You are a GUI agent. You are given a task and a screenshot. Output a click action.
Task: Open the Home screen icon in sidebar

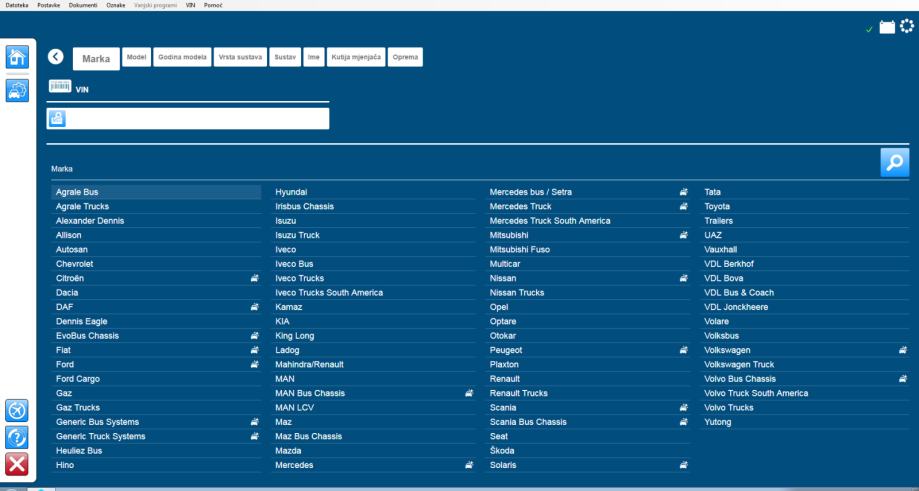pyautogui.click(x=17, y=57)
